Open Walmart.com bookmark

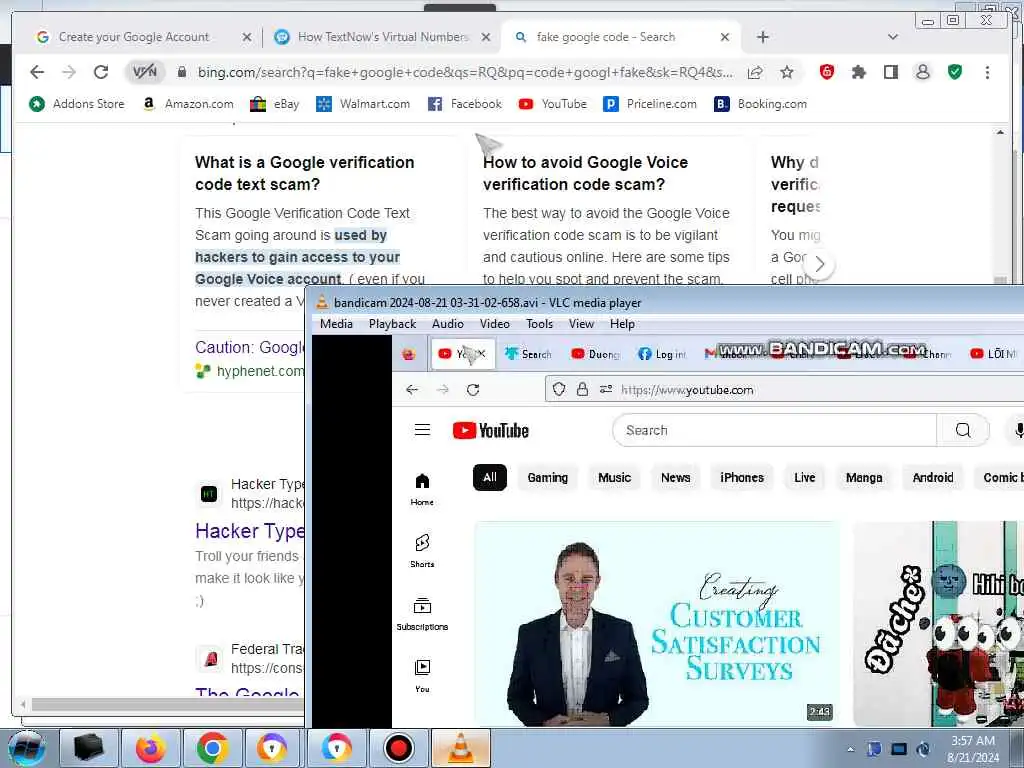pyautogui.click(x=363, y=104)
